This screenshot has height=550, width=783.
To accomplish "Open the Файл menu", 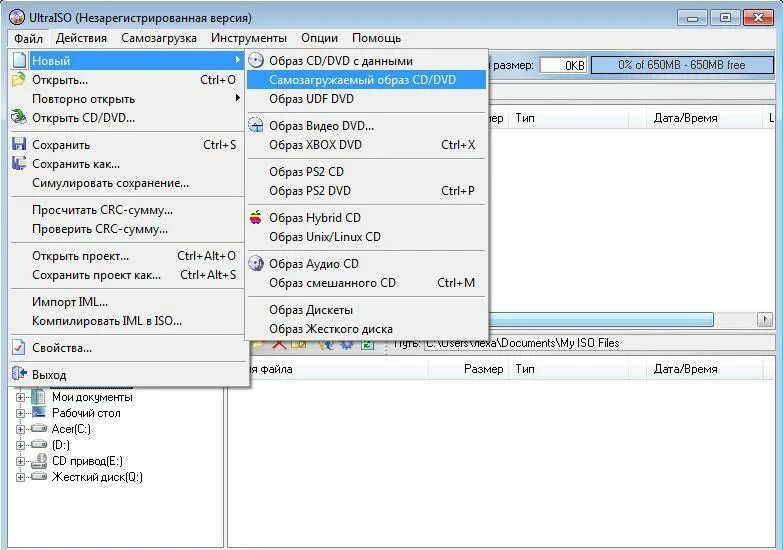I will tap(28, 38).
